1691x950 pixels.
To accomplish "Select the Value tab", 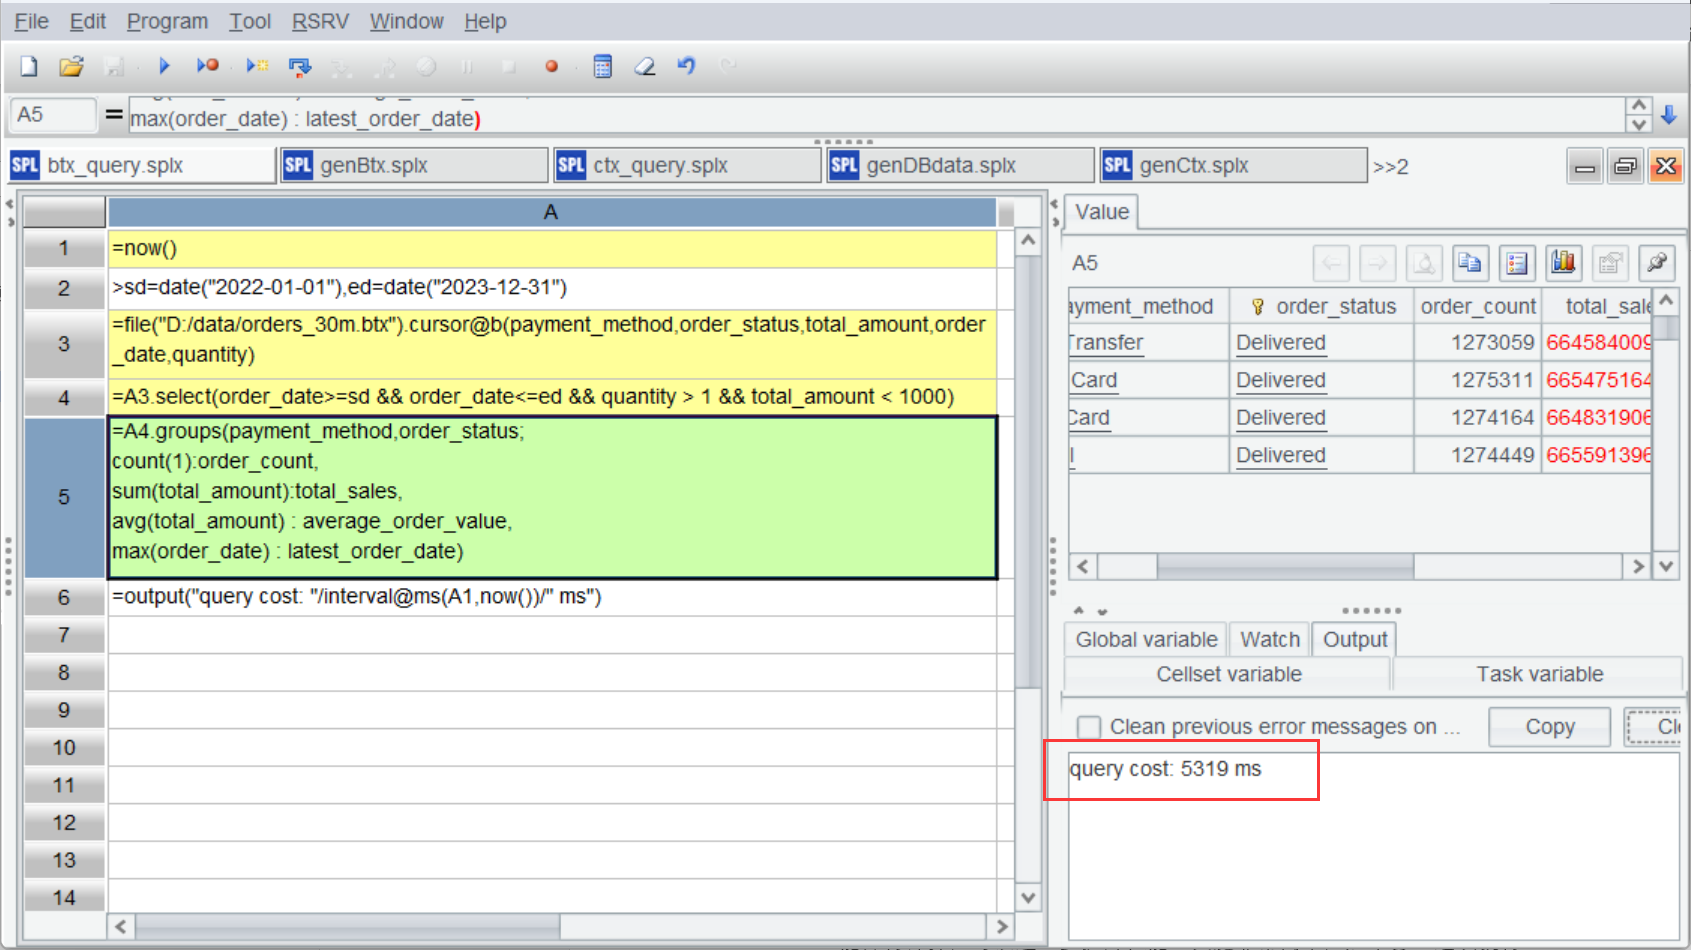I will click(x=1102, y=212).
